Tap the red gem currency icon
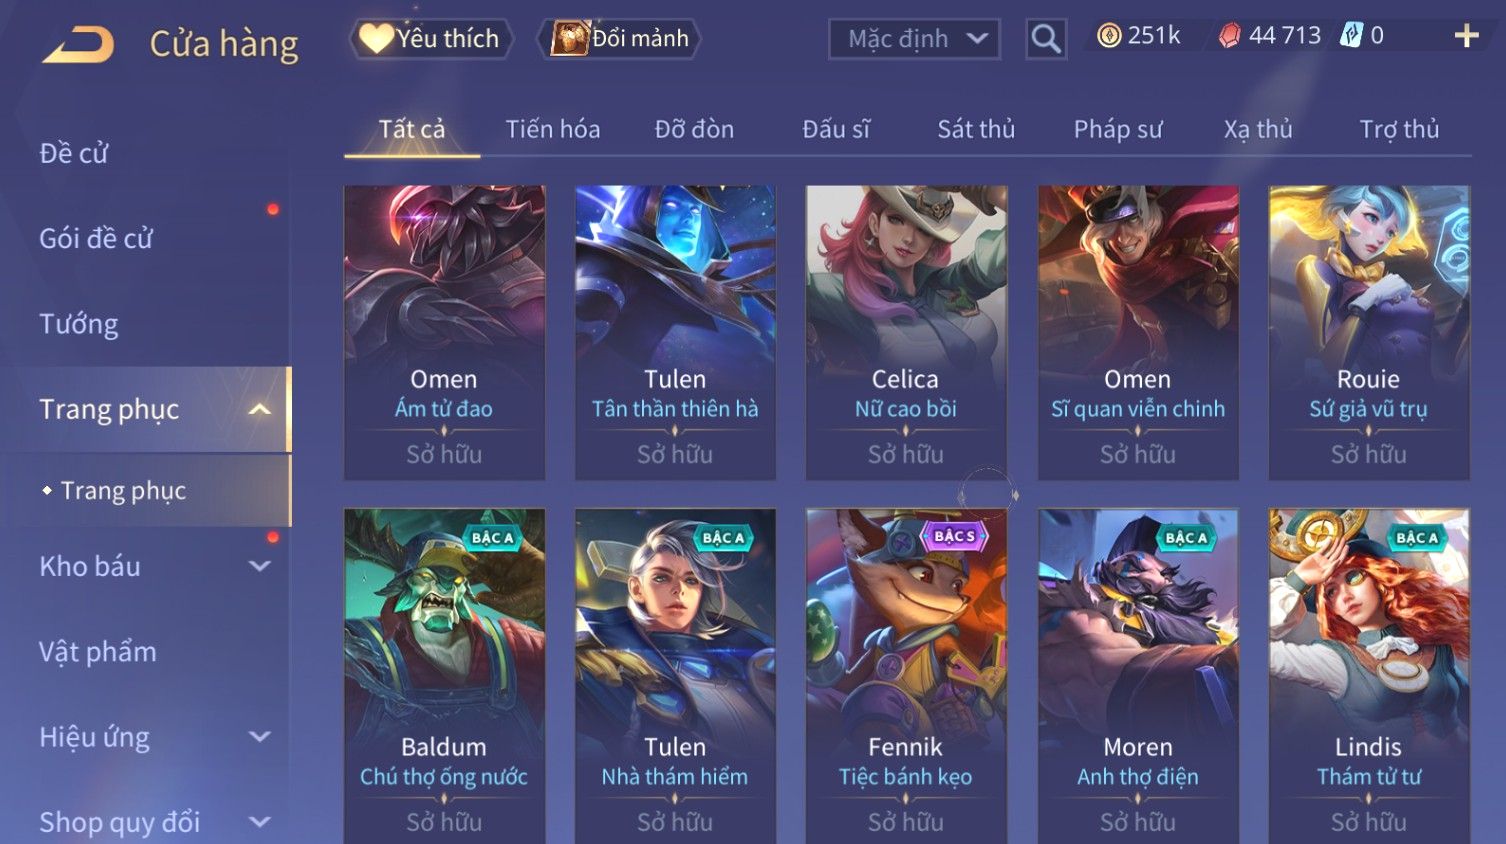This screenshot has width=1506, height=844. [x=1230, y=36]
